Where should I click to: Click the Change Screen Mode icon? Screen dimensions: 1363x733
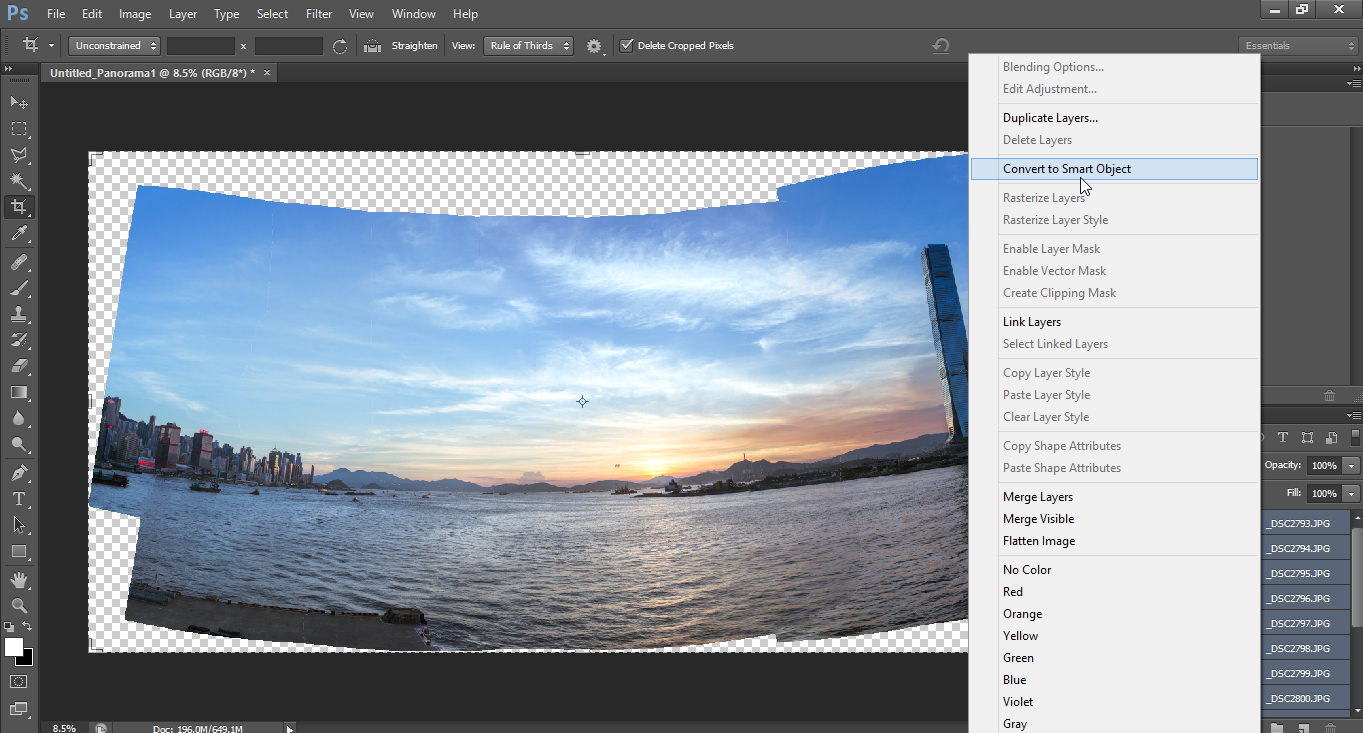19,709
